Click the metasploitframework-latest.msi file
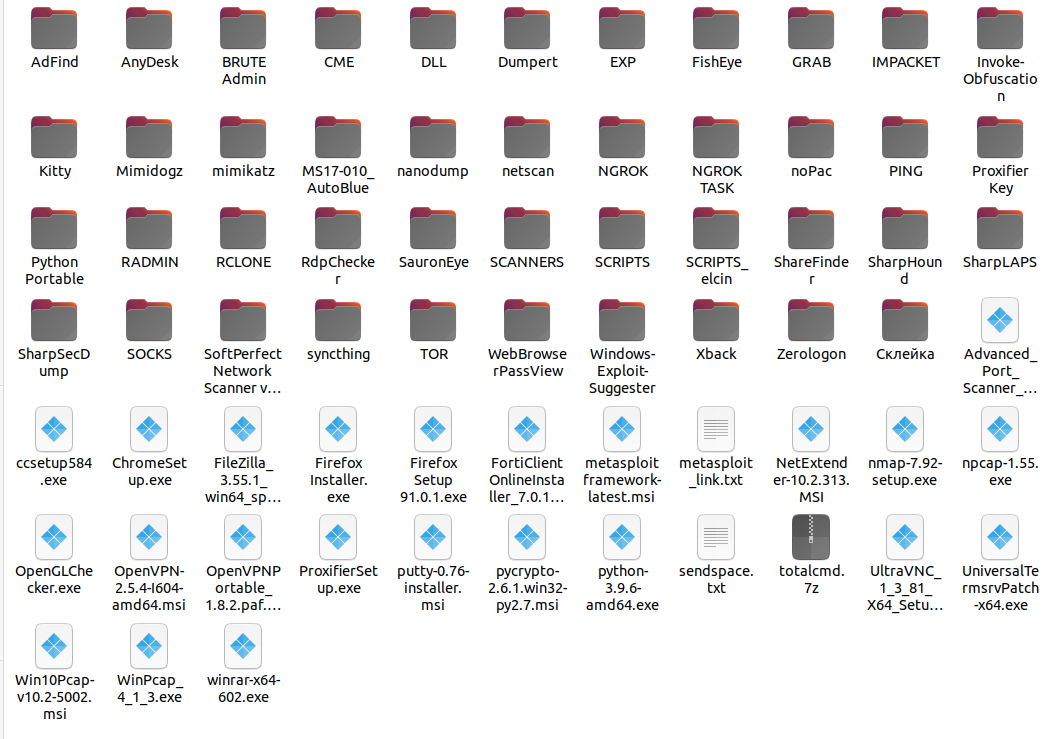 click(x=622, y=429)
